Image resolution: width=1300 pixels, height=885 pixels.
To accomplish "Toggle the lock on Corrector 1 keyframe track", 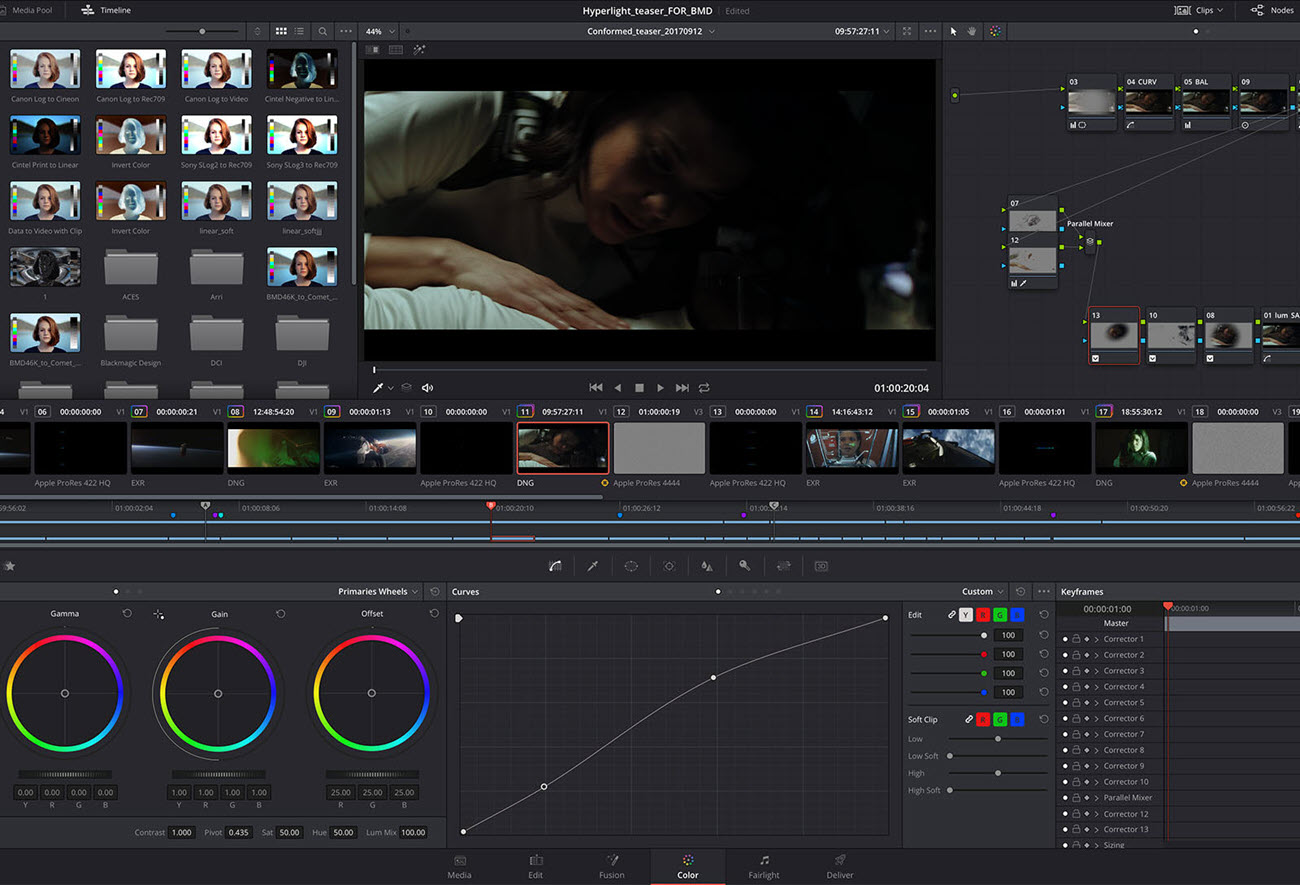I will pos(1076,639).
